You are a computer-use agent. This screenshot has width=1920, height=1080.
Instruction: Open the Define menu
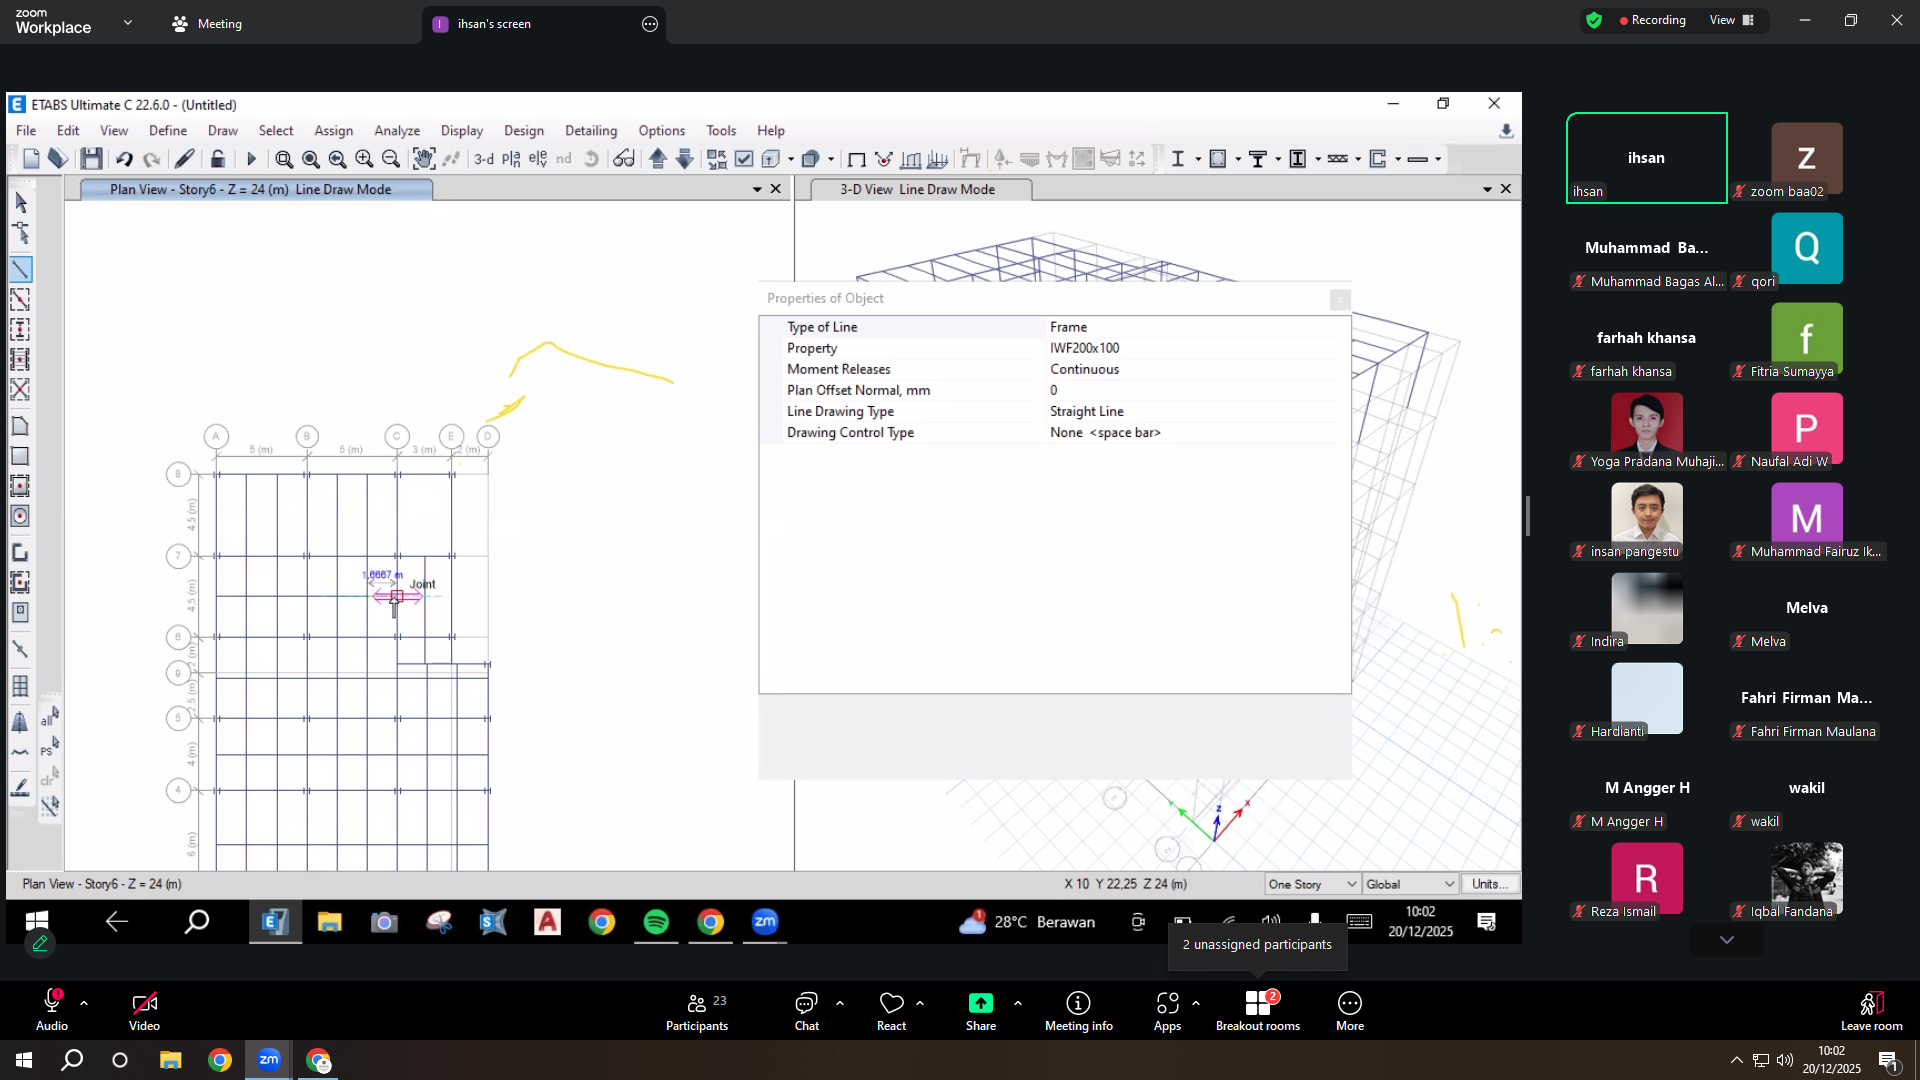pos(168,130)
